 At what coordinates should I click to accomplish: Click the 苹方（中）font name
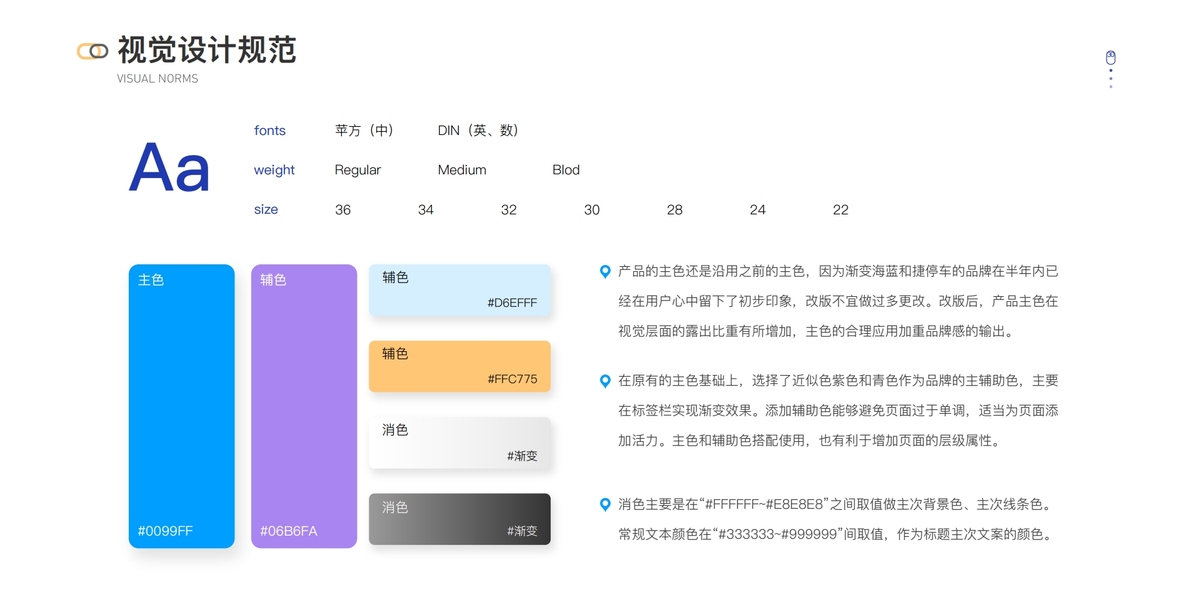click(x=364, y=130)
